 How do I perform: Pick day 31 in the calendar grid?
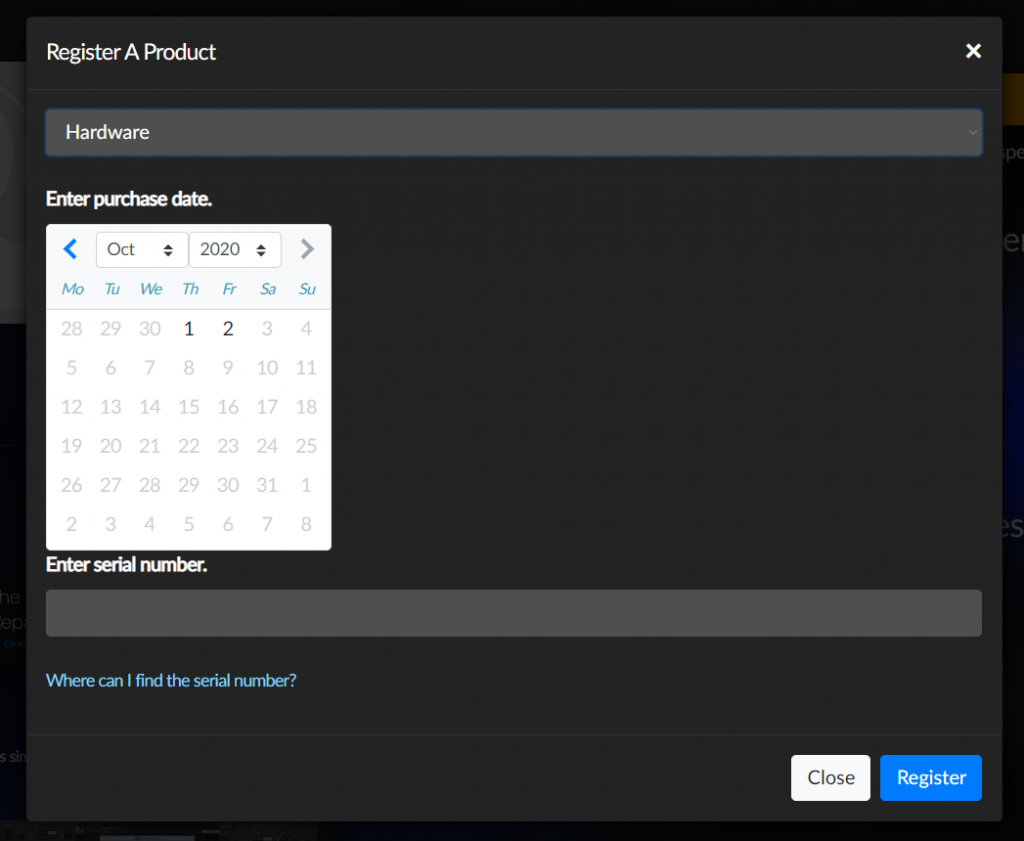click(x=267, y=485)
